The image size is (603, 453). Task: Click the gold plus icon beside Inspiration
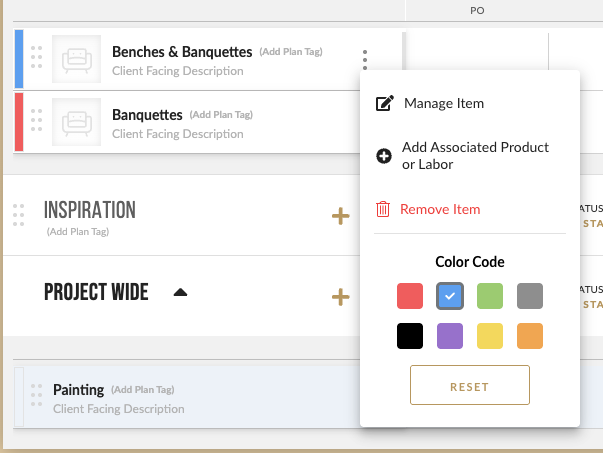pos(341,216)
